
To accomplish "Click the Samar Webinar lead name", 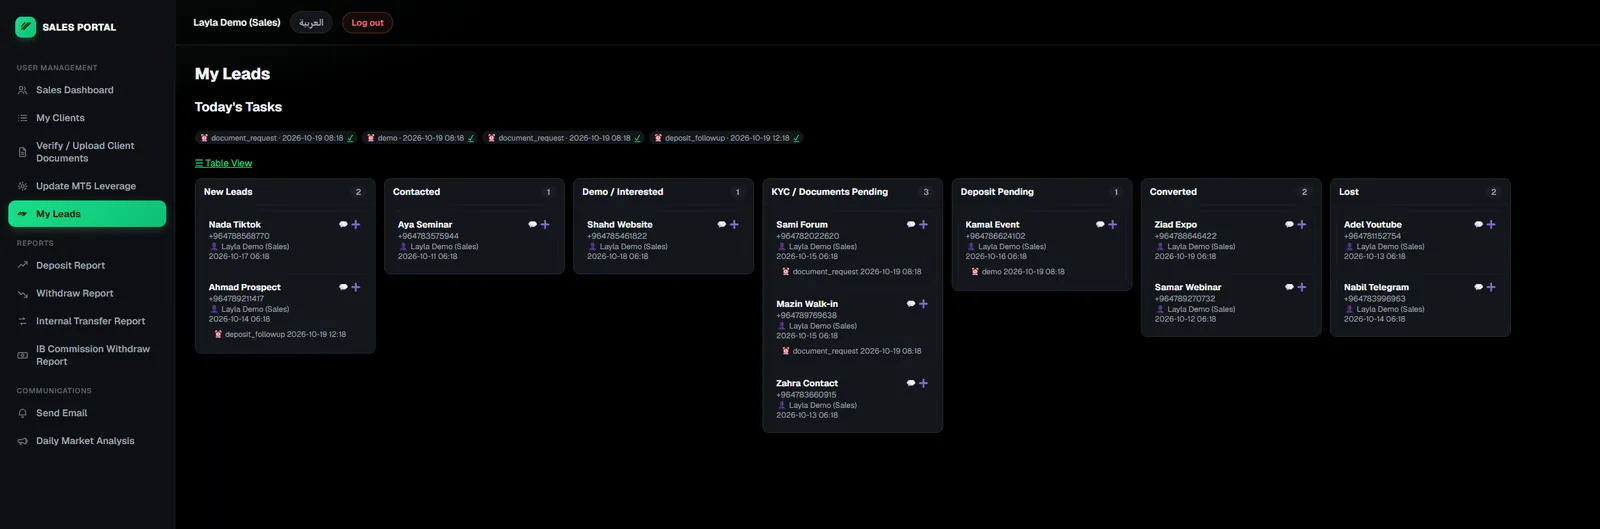I will coord(1188,287).
